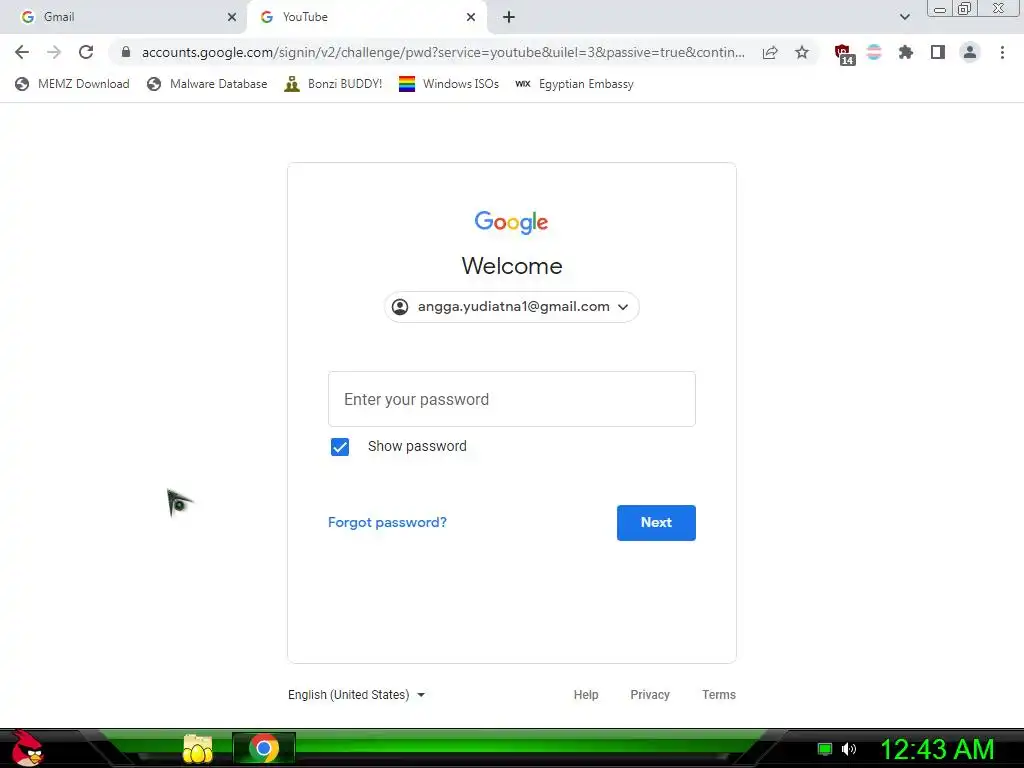Open Chrome's three-dot menu
The width and height of the screenshot is (1024, 768).
click(x=1002, y=52)
